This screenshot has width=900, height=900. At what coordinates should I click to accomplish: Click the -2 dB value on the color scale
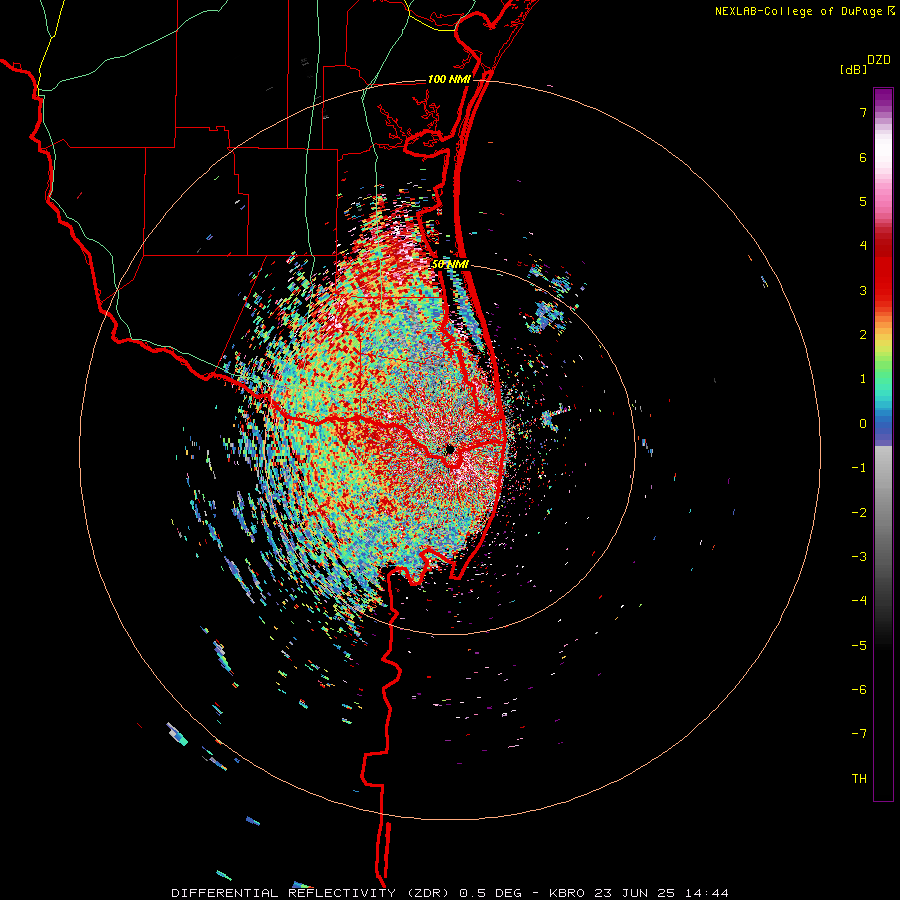[x=859, y=512]
